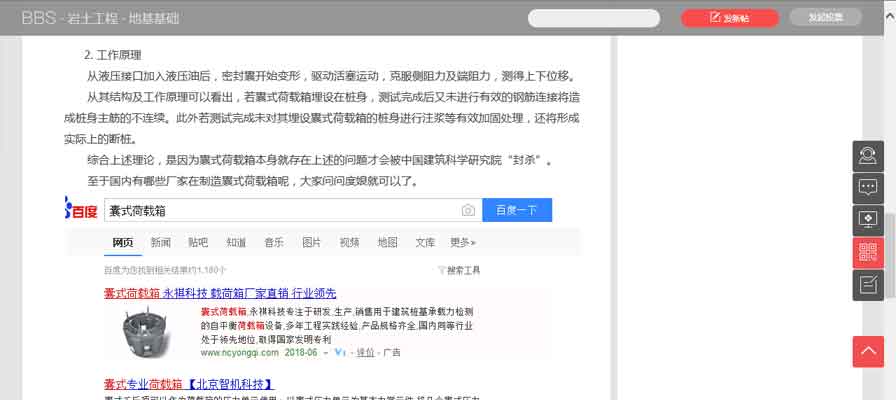Select the 网页 tab in Baidu results
The image size is (896, 400).
[x=123, y=242]
